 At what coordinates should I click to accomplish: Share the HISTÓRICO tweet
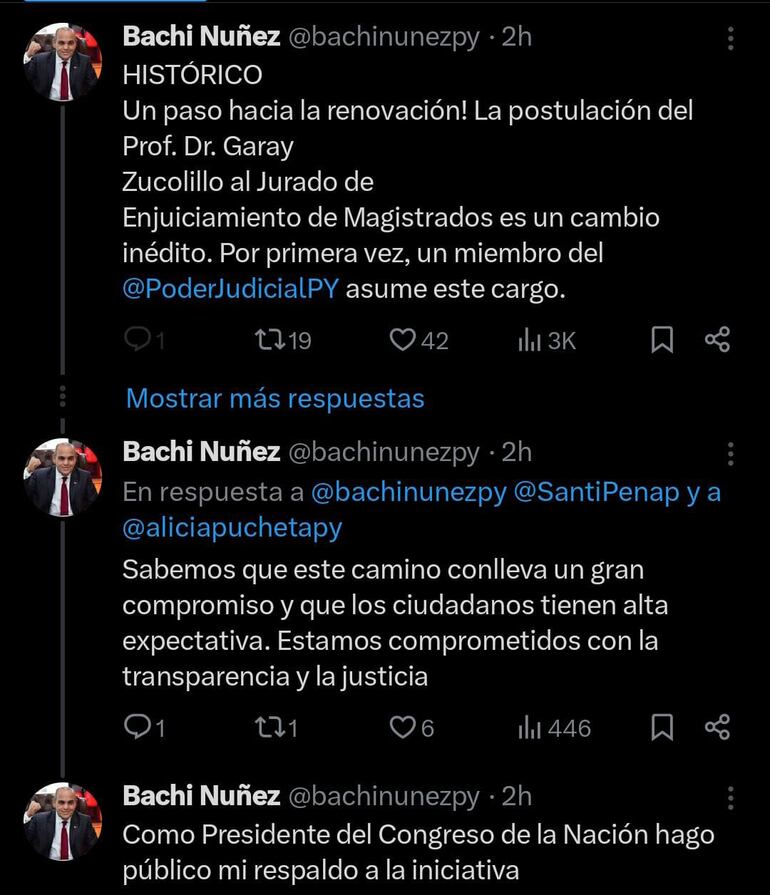tap(716, 340)
